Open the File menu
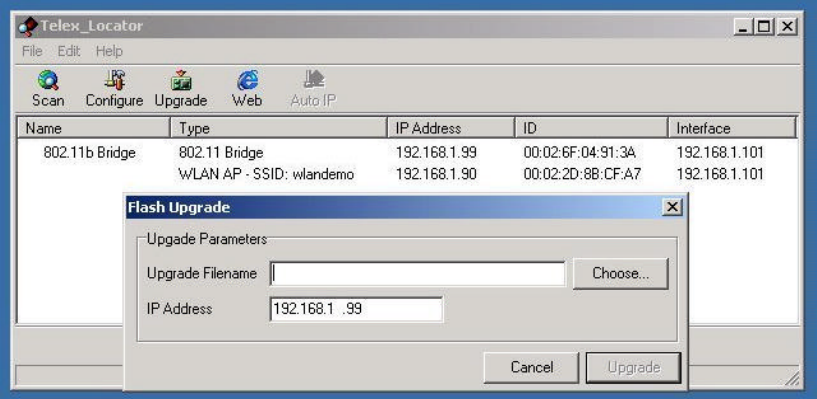This screenshot has height=399, width=817. point(32,51)
